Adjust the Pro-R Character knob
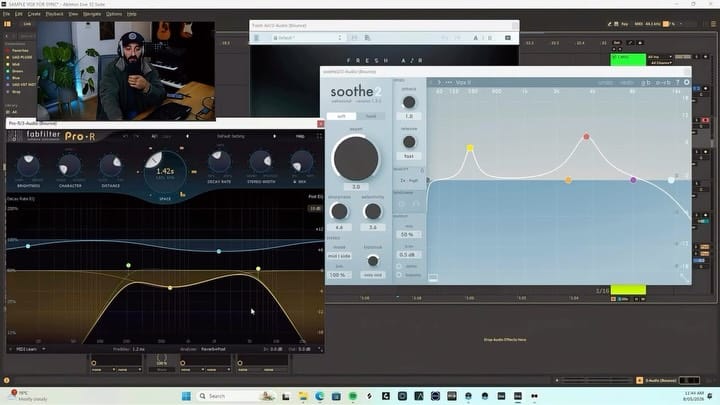Viewport: 720px width, 405px height. pos(70,166)
